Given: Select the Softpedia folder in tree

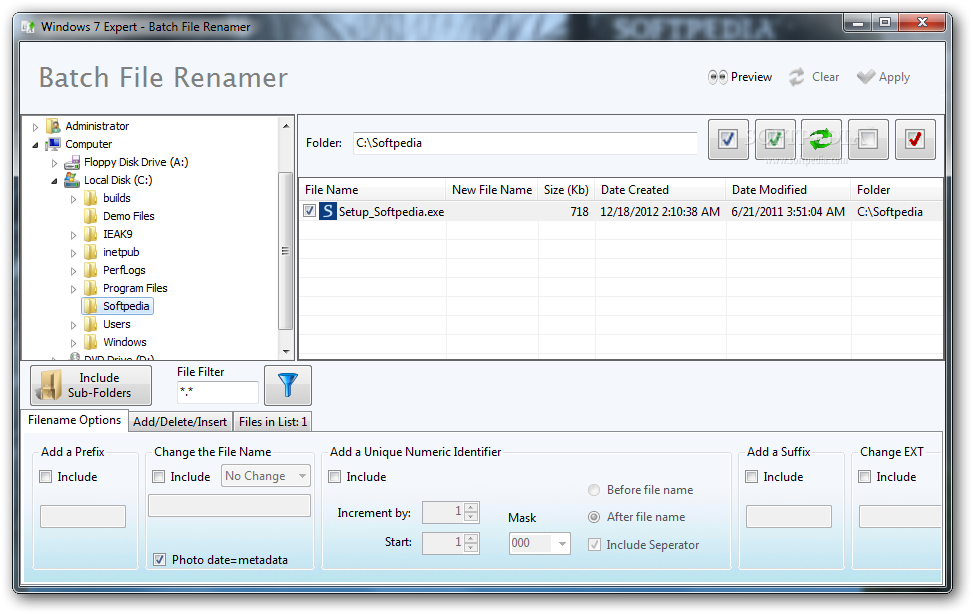Looking at the screenshot, I should 117,306.
